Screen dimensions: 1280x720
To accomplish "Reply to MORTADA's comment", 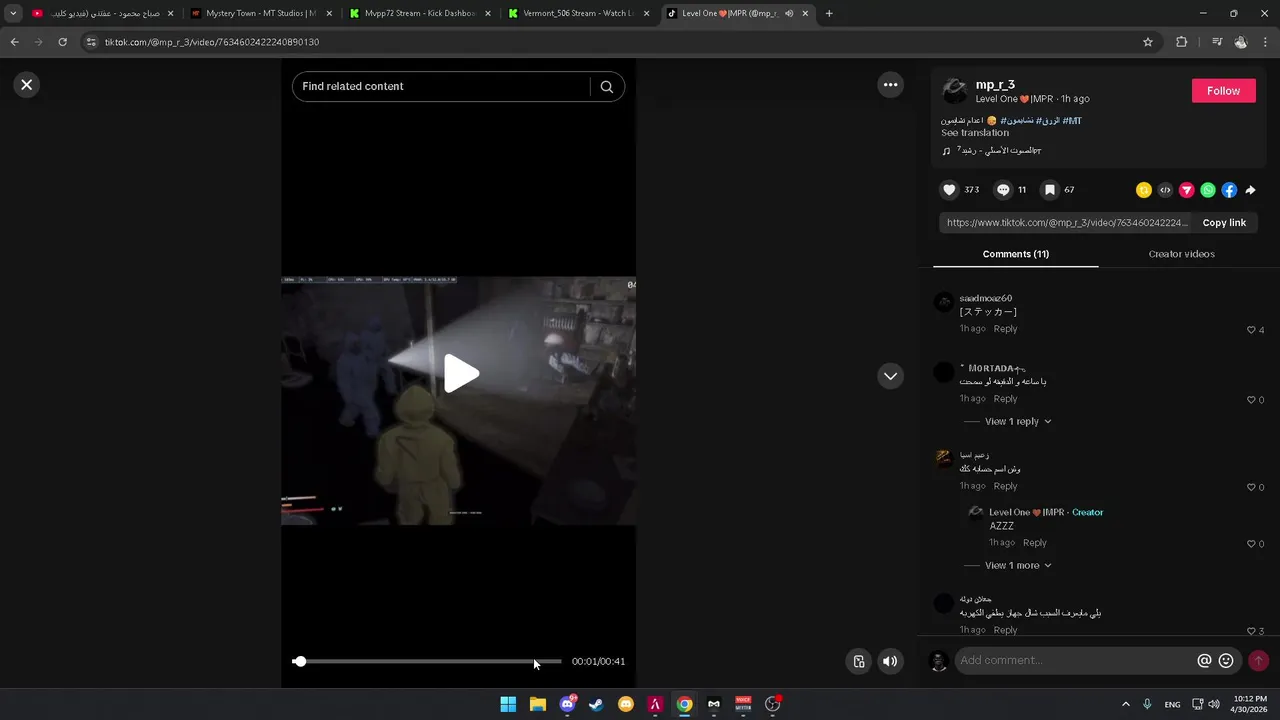I will click(x=1005, y=399).
